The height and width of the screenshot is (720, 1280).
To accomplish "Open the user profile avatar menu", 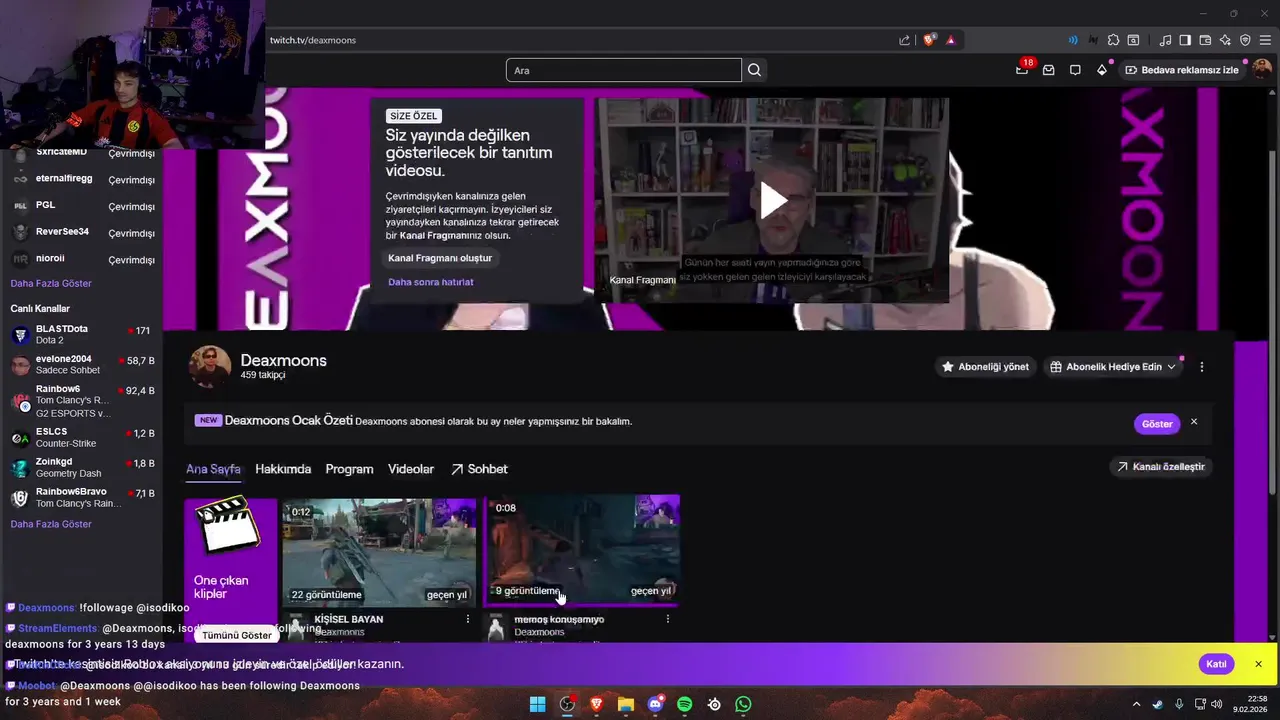I will (x=1262, y=70).
